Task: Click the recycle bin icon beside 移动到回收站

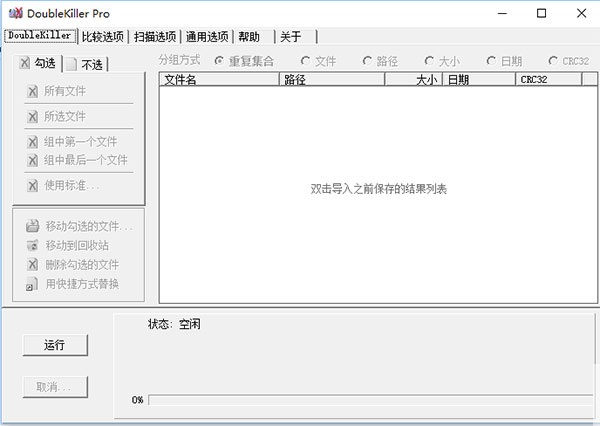Action: (x=33, y=245)
